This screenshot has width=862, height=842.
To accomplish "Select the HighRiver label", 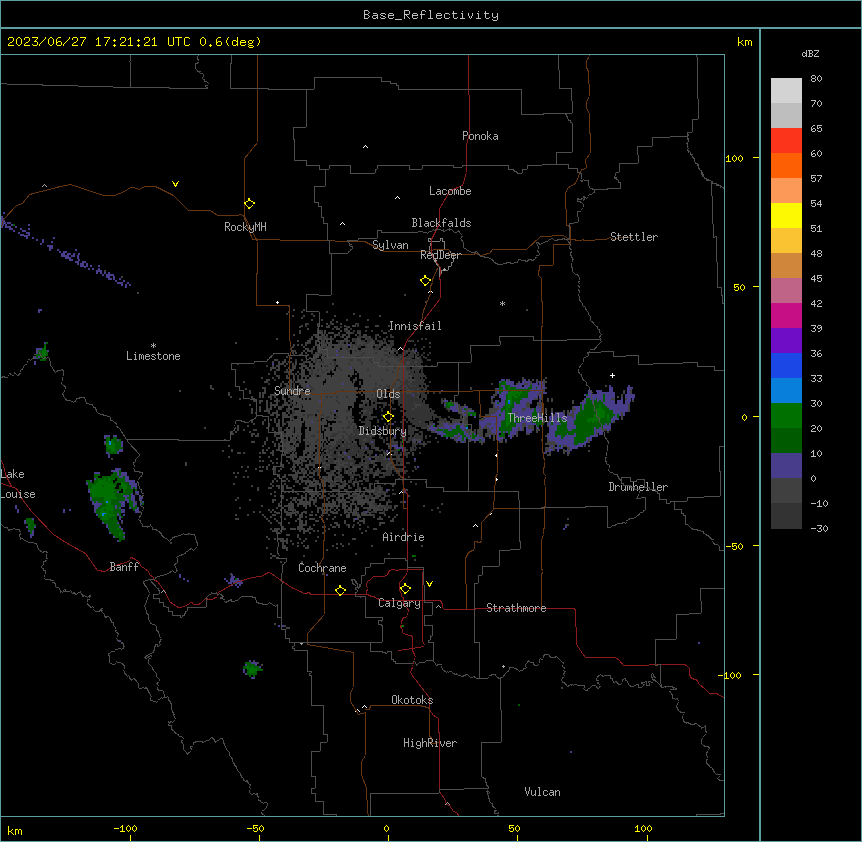I will [430, 743].
